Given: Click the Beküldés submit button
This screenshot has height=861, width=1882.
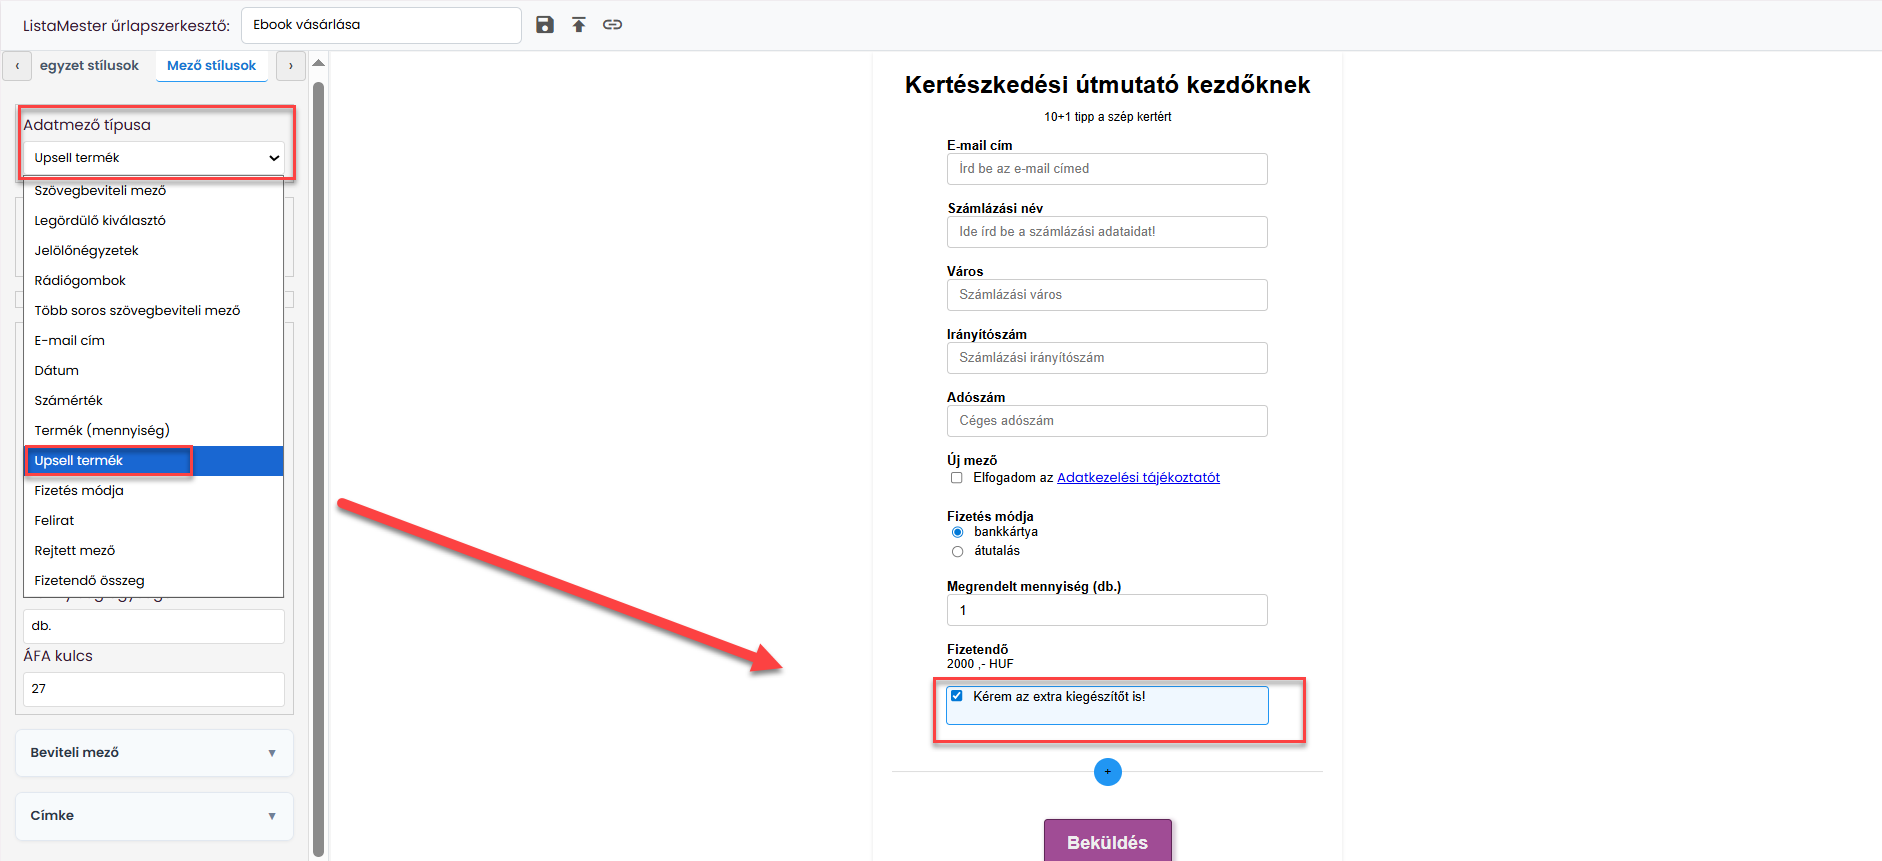Looking at the screenshot, I should pos(1107,841).
